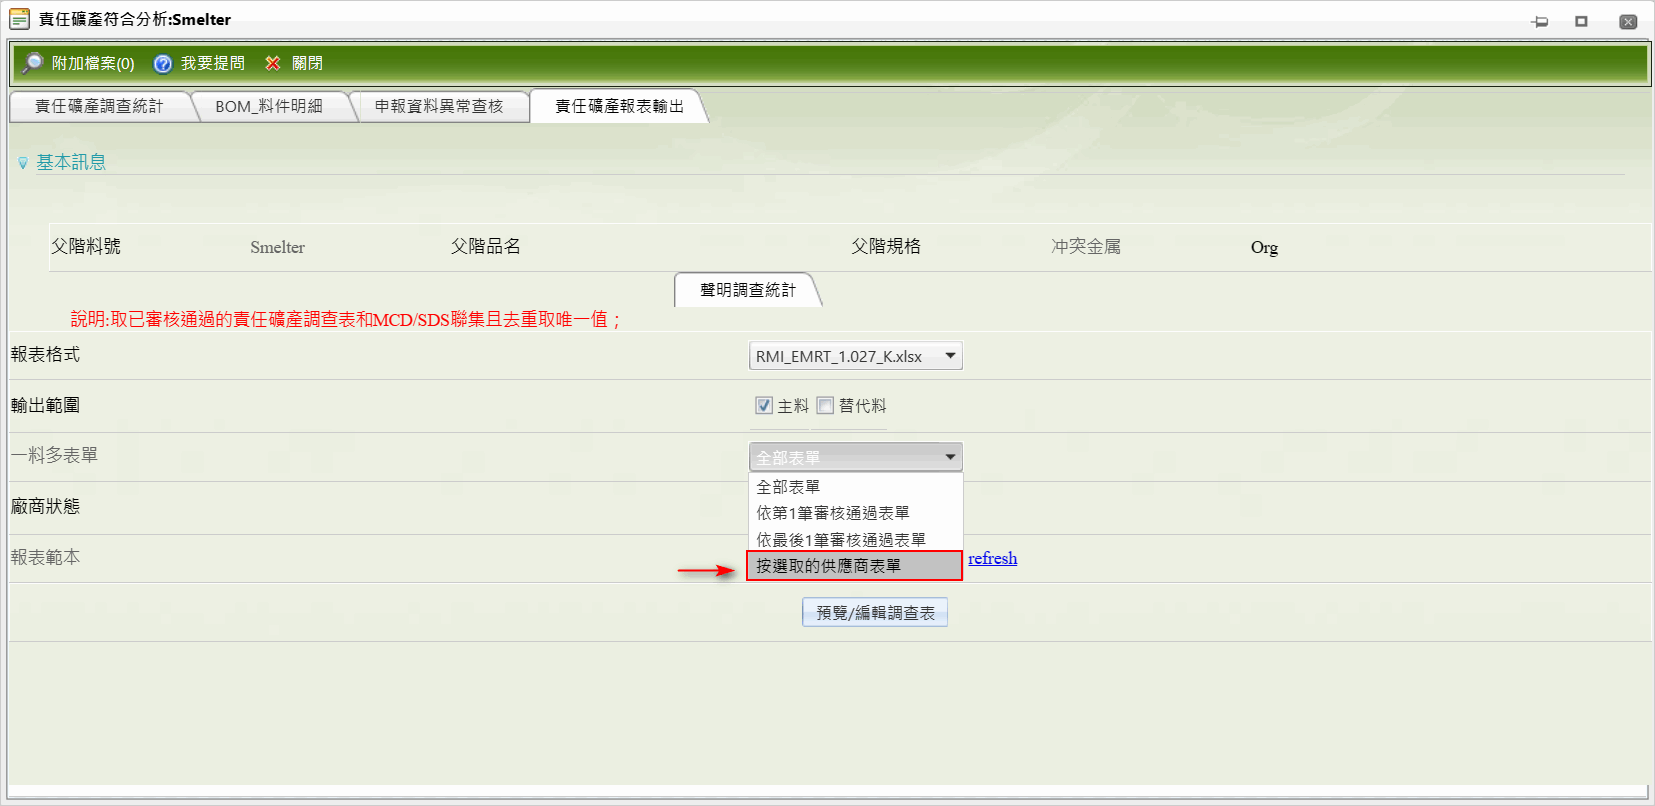Click 我要提問 toolbar item
The height and width of the screenshot is (806, 1655).
click(213, 63)
